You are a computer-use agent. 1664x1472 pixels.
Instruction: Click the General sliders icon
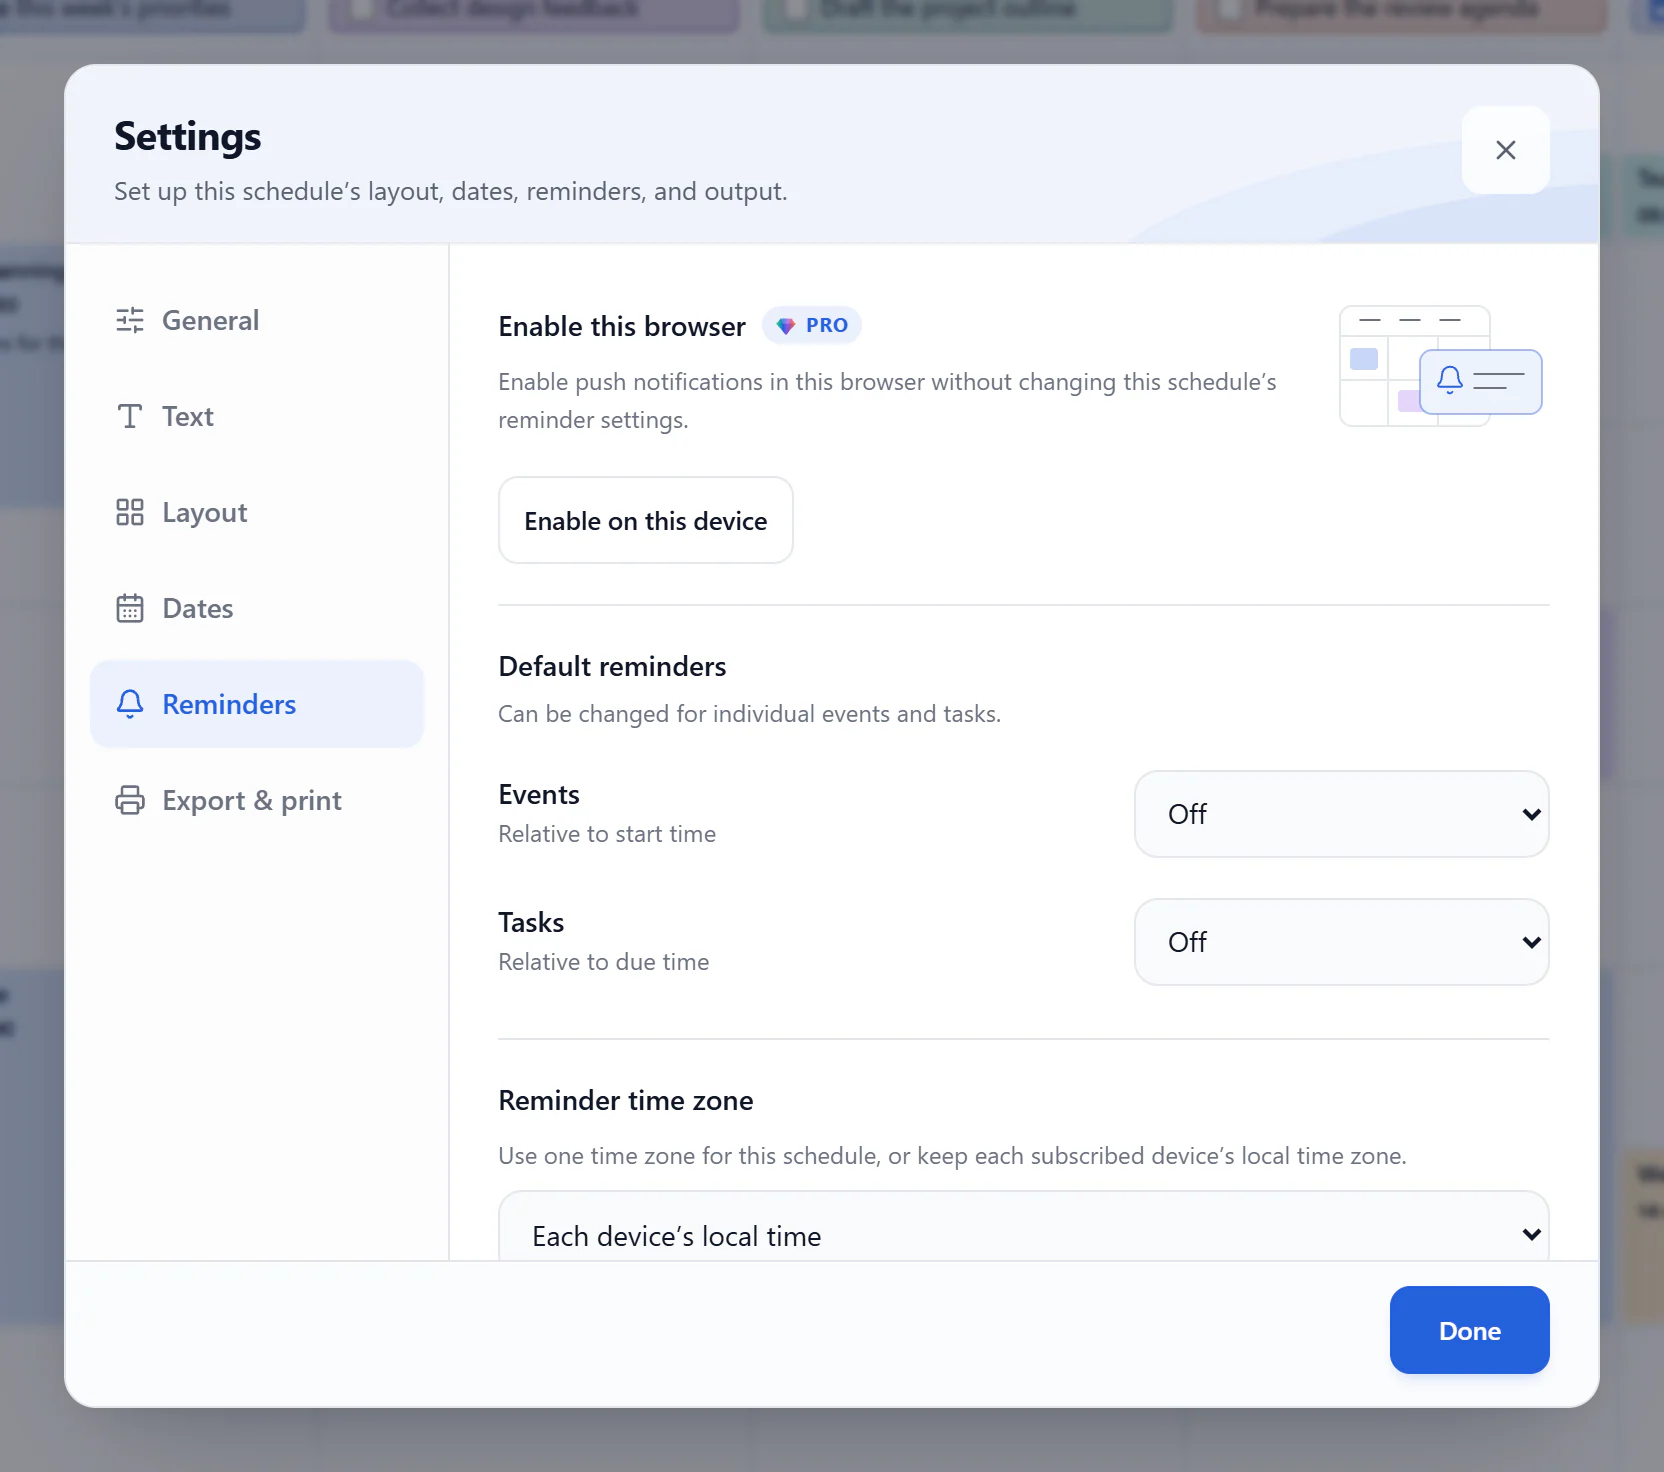point(130,320)
